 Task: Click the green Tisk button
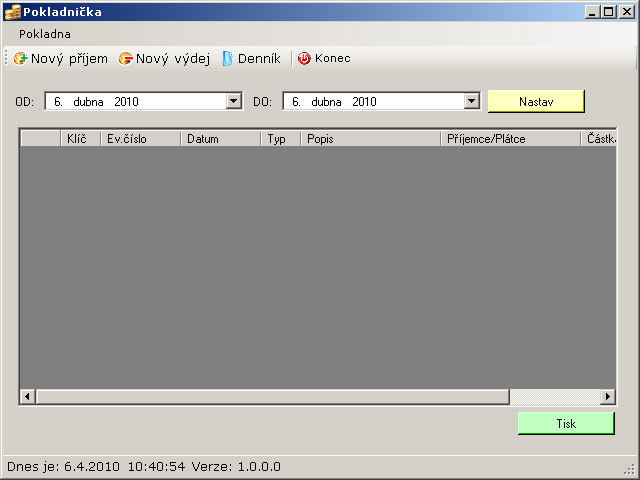tap(566, 423)
